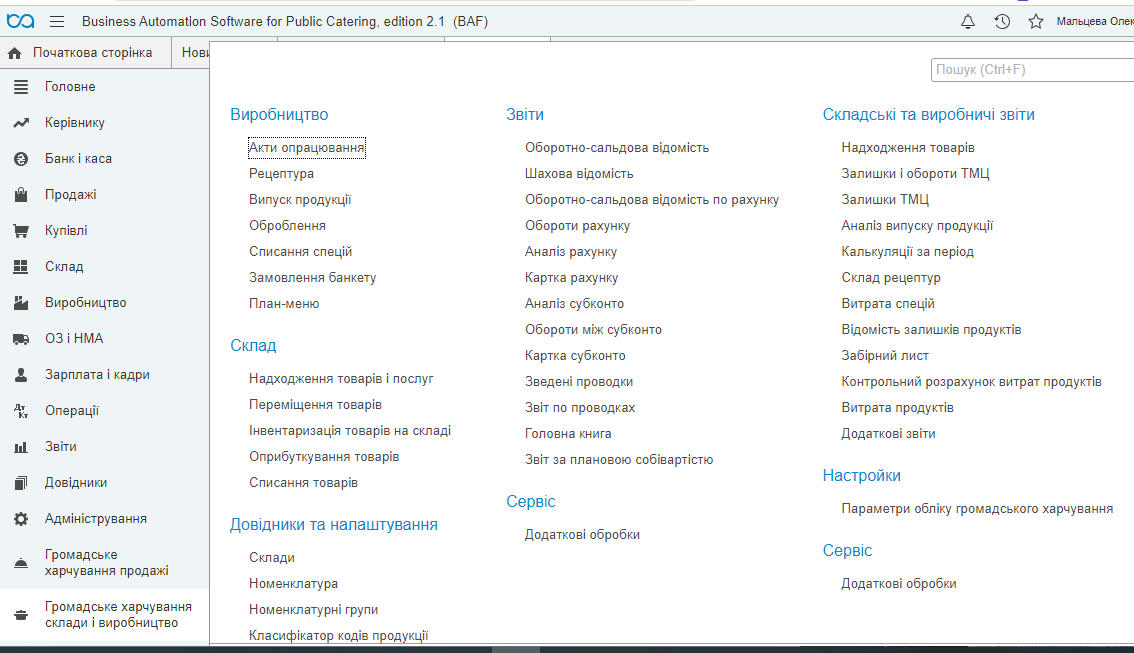Click the Склад grid icon
1134x653 pixels.
tap(21, 267)
